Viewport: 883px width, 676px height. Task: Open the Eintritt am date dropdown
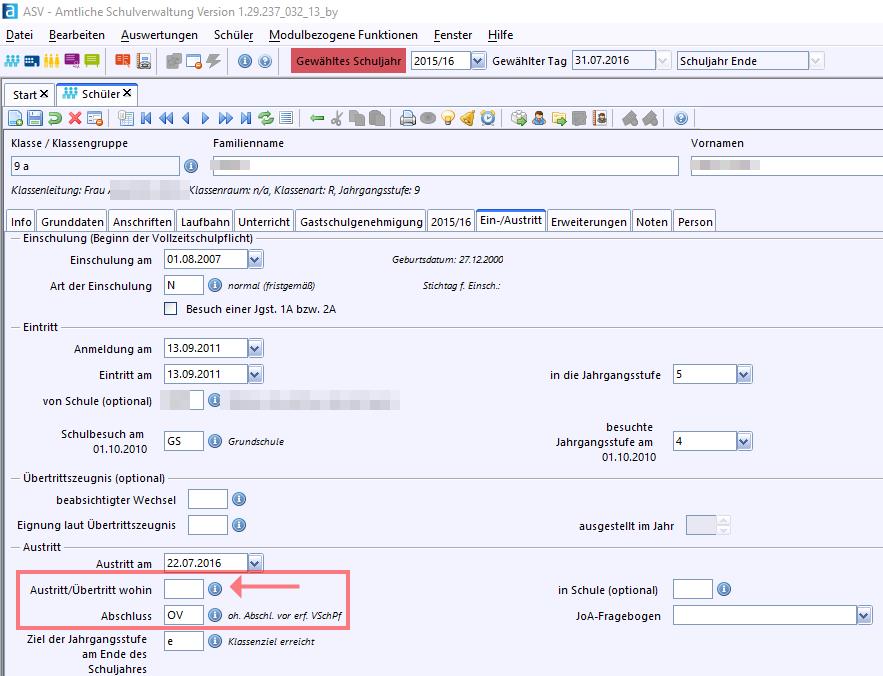(255, 374)
